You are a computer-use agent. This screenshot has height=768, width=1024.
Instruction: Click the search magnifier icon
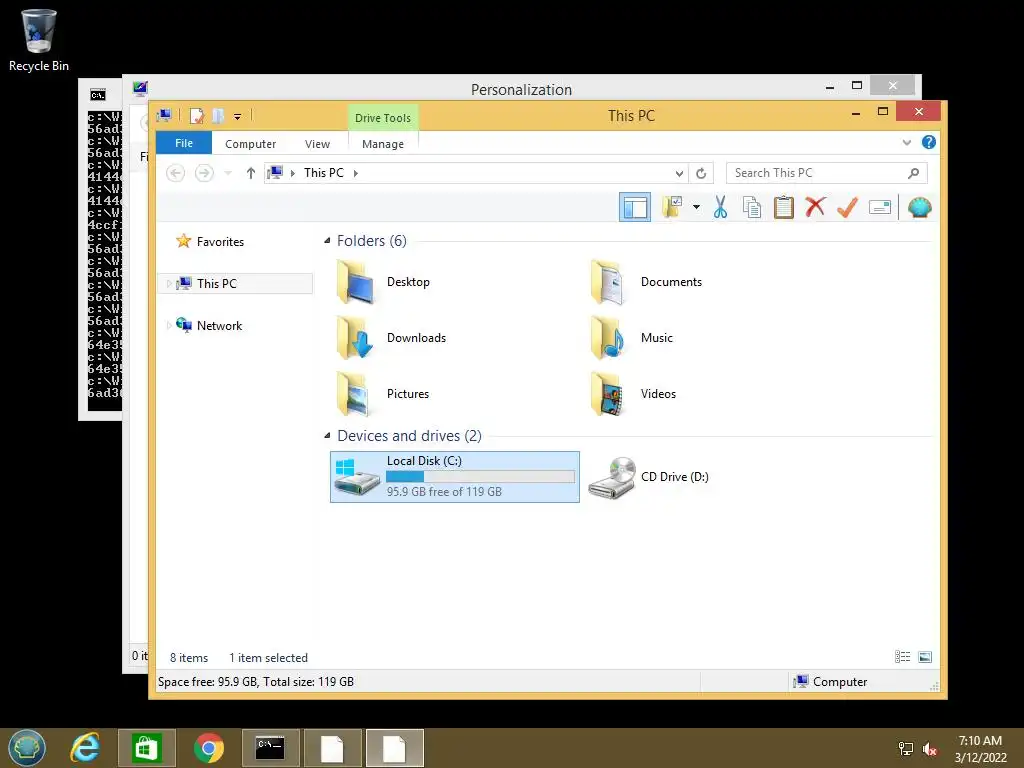pyautogui.click(x=914, y=173)
